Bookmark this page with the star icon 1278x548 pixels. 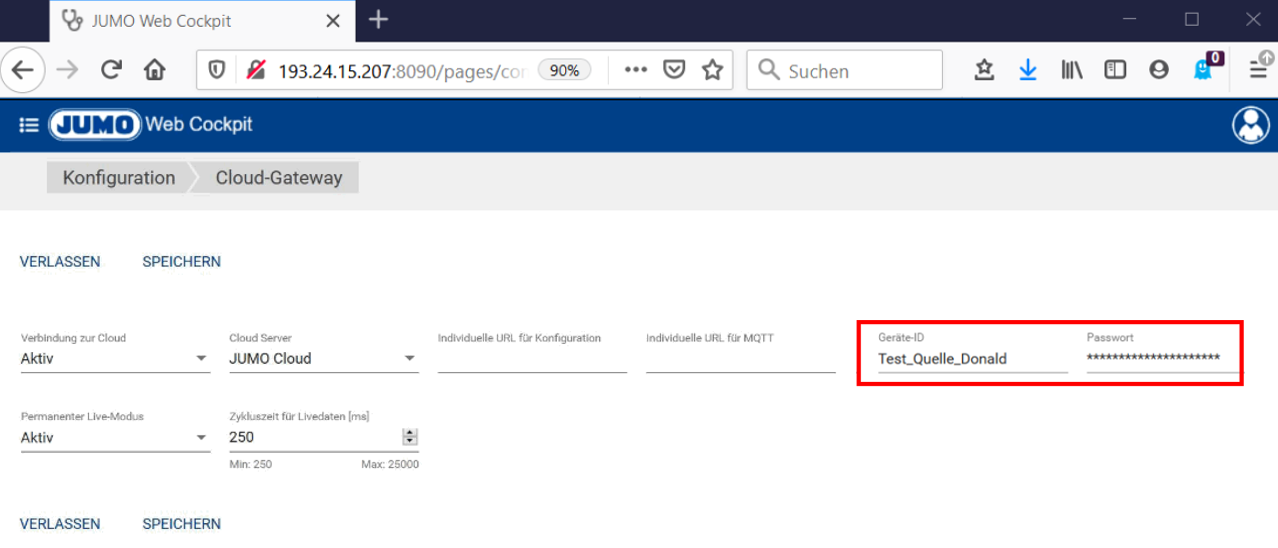[x=712, y=70]
